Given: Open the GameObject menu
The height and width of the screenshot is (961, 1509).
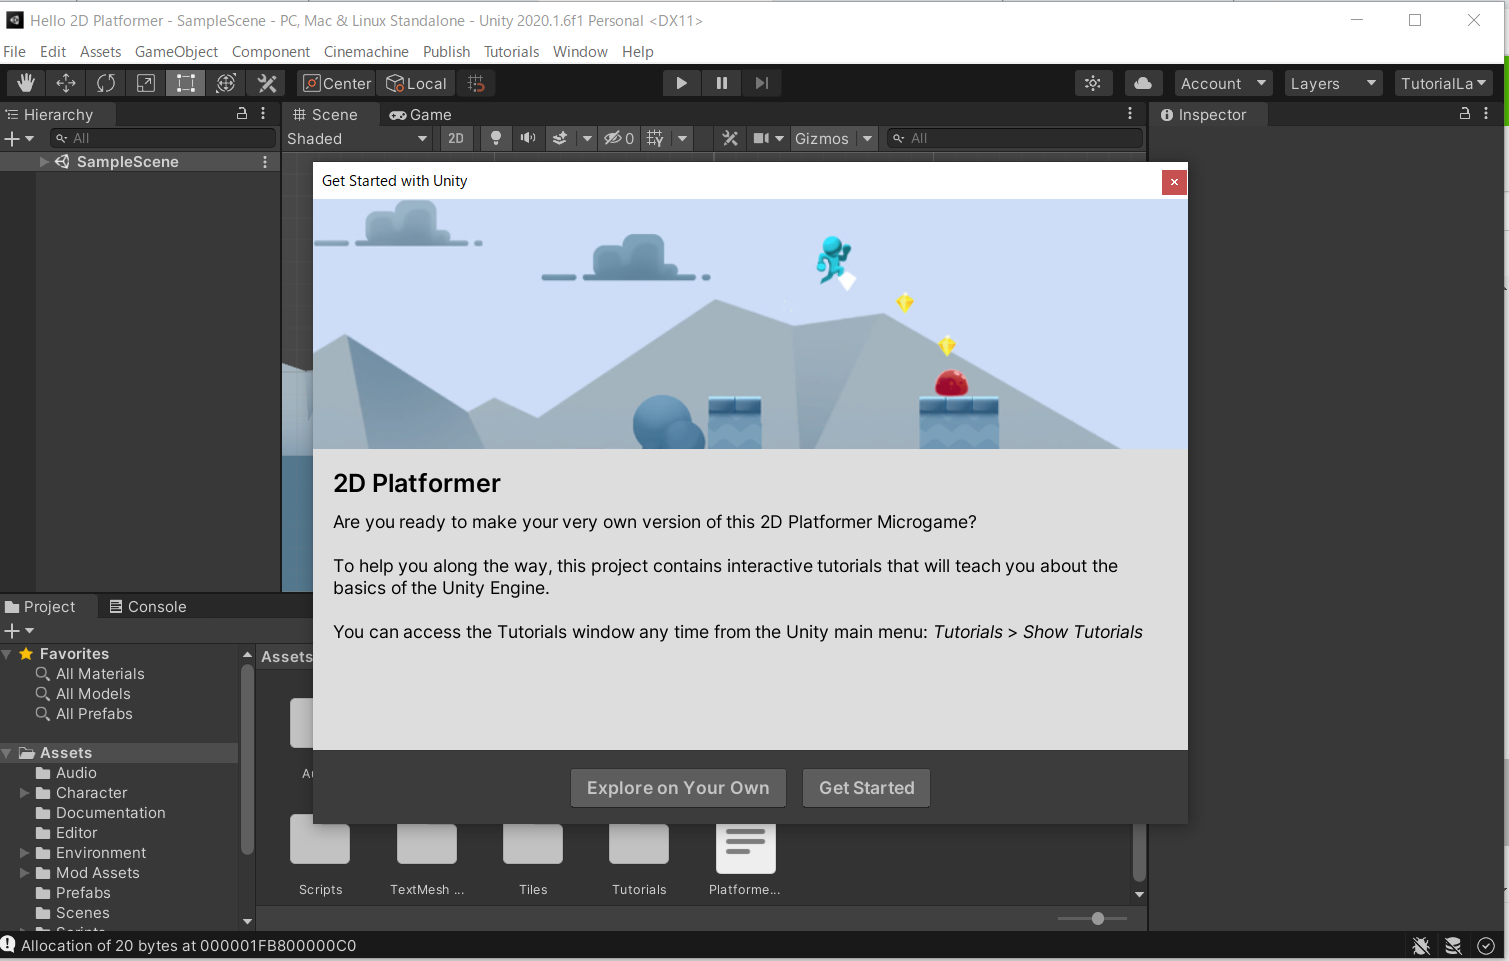Looking at the screenshot, I should click(176, 51).
